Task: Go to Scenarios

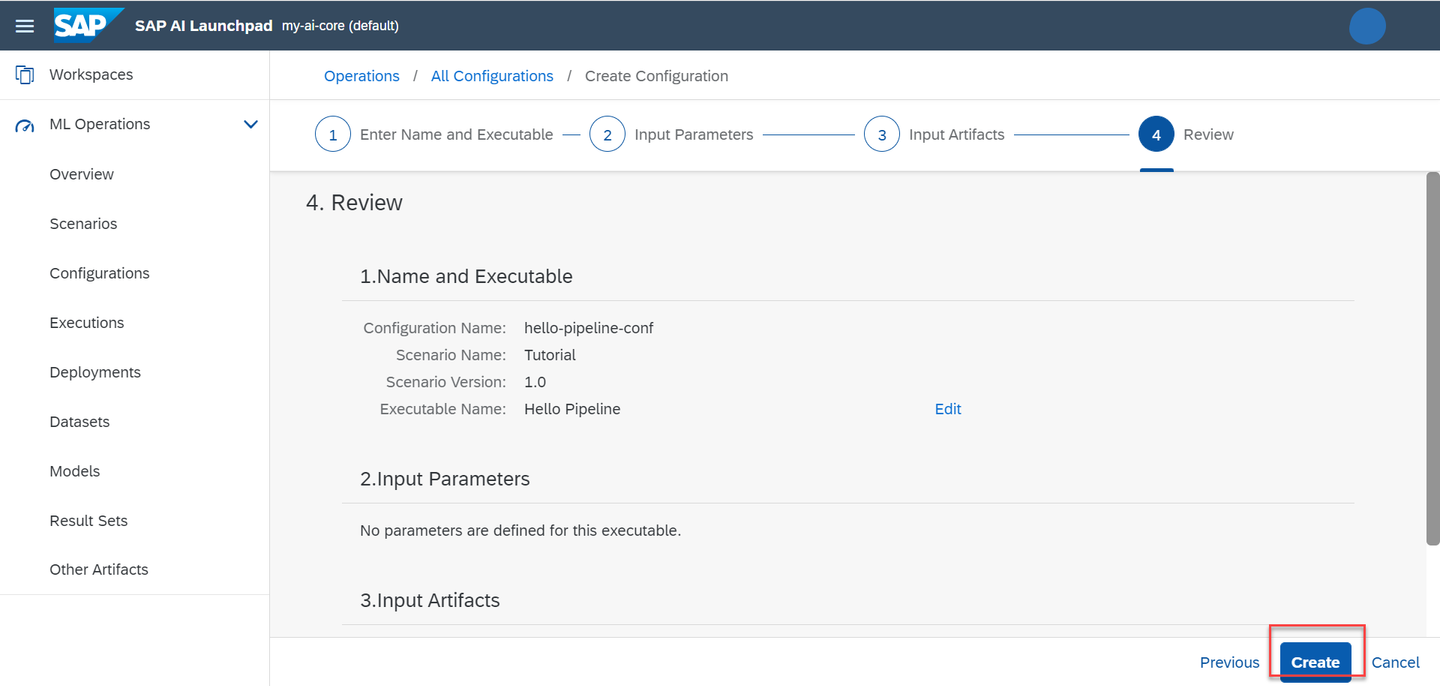Action: click(83, 224)
